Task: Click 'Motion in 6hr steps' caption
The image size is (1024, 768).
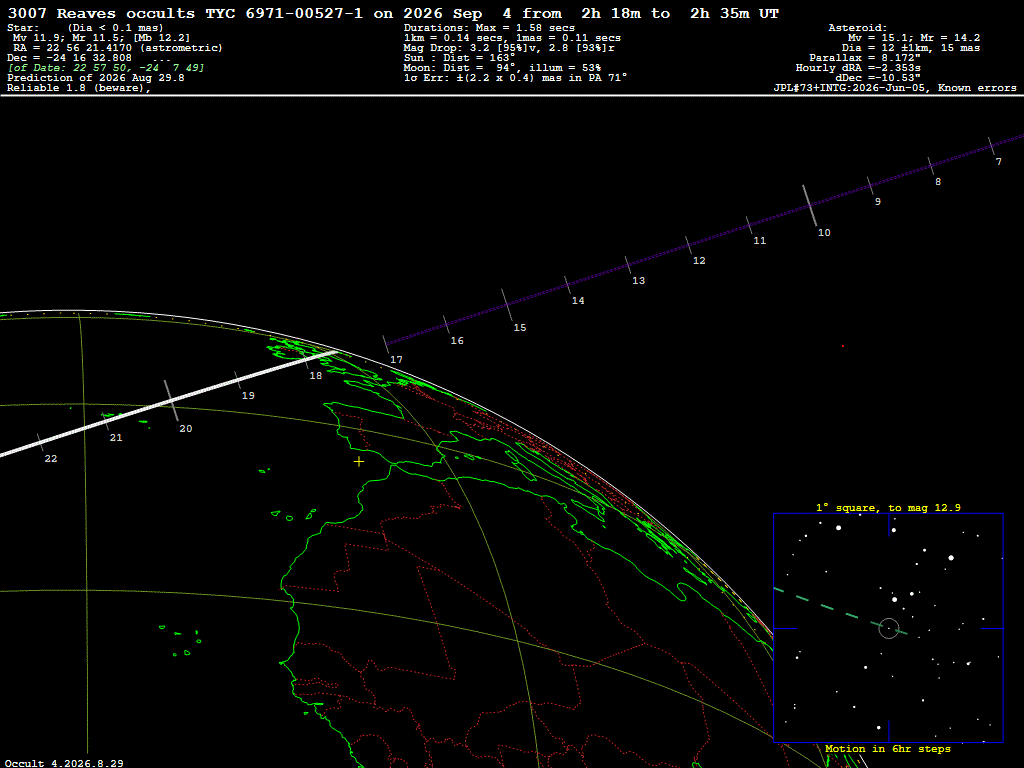Action: click(888, 748)
